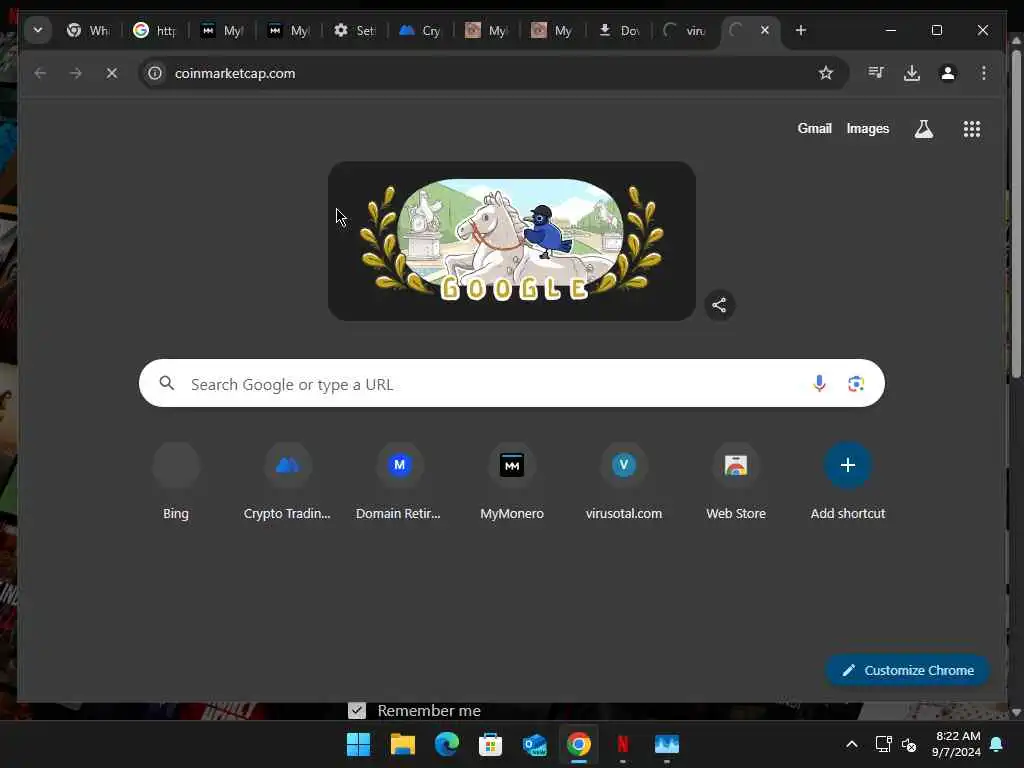Open Netflix from taskbar

(623, 744)
